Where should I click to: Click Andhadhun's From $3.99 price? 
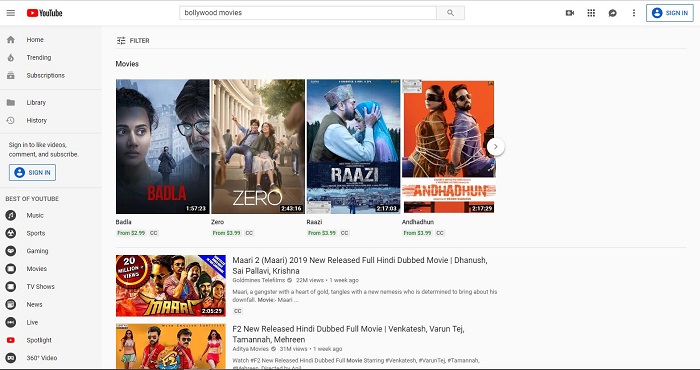417,233
